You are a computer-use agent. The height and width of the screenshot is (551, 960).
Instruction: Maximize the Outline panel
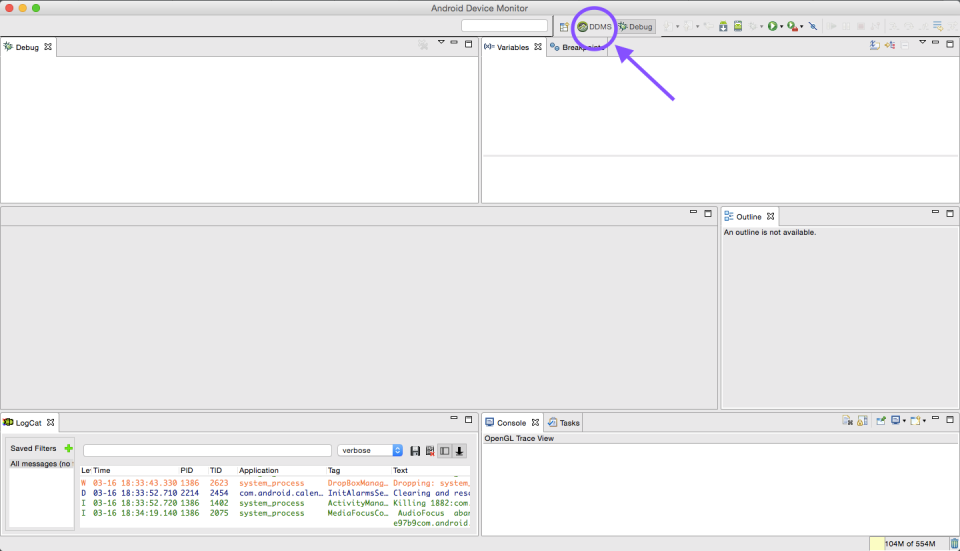(x=950, y=214)
